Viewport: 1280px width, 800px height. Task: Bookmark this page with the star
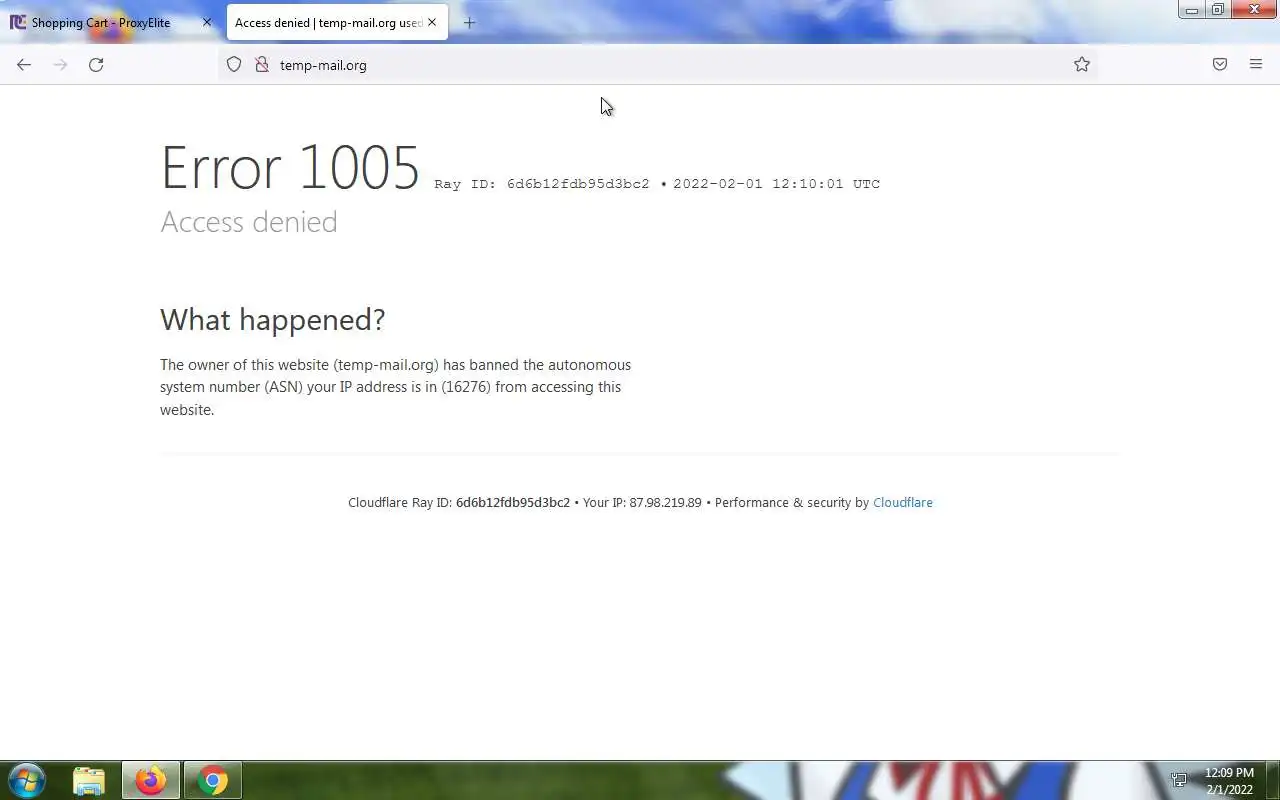point(1082,65)
